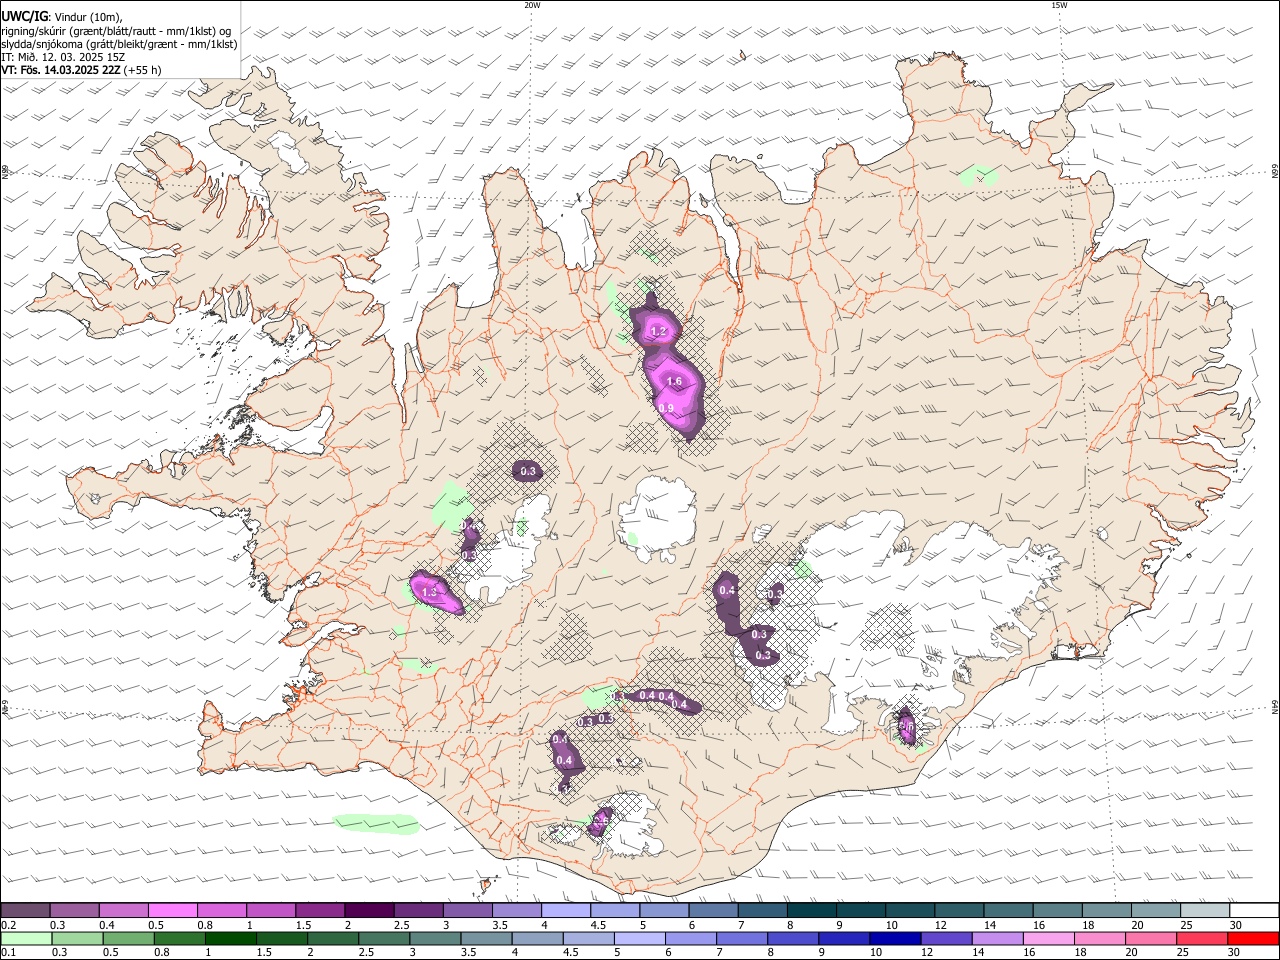
Task: Pick snow legend swatch between 2.5 and 3
Action: tap(417, 910)
